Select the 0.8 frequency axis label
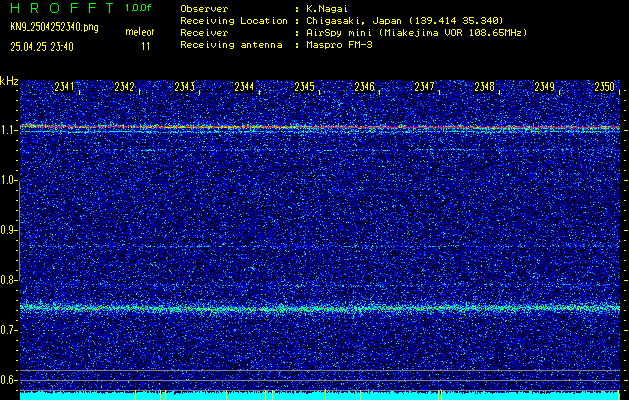 click(x=8, y=280)
